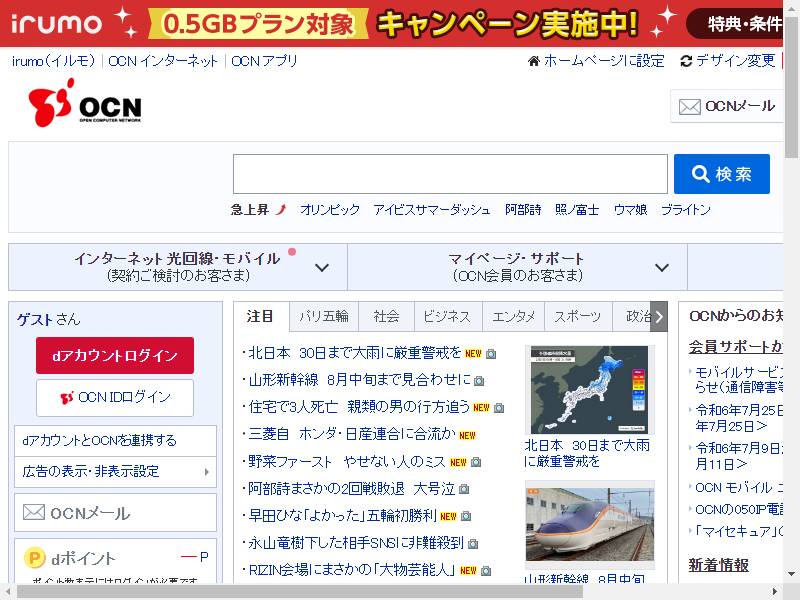Click the scrollbar left arrow at the bottom
The image size is (800, 600).
point(7,592)
